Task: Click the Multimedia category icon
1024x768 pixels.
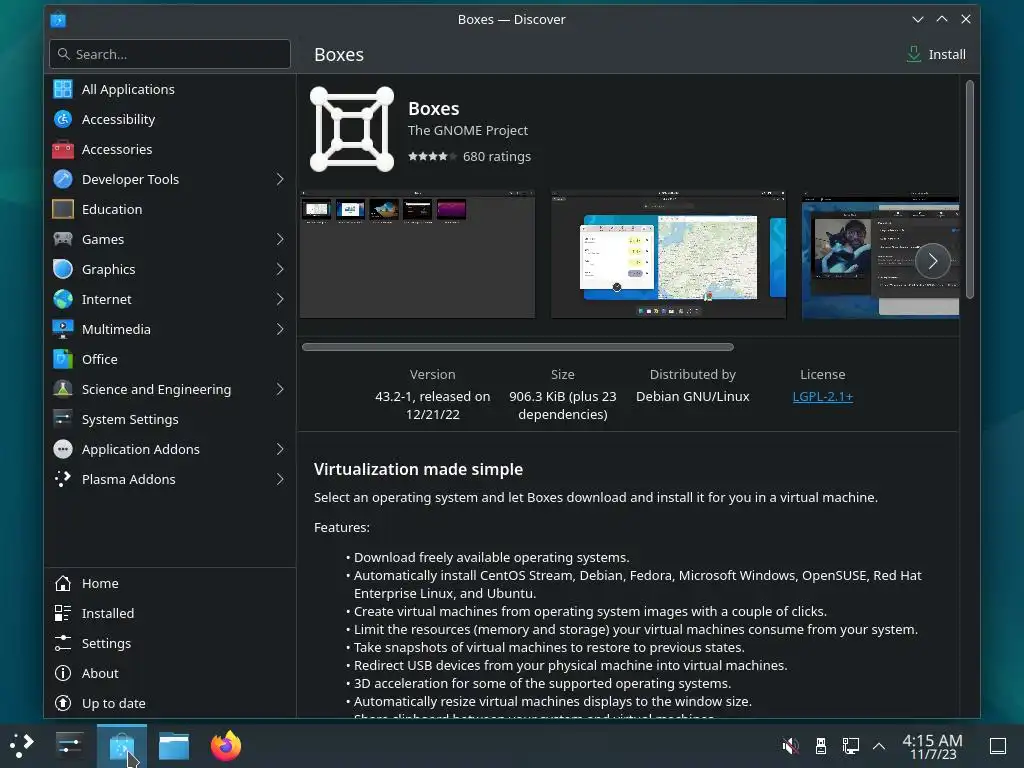Action: point(63,329)
